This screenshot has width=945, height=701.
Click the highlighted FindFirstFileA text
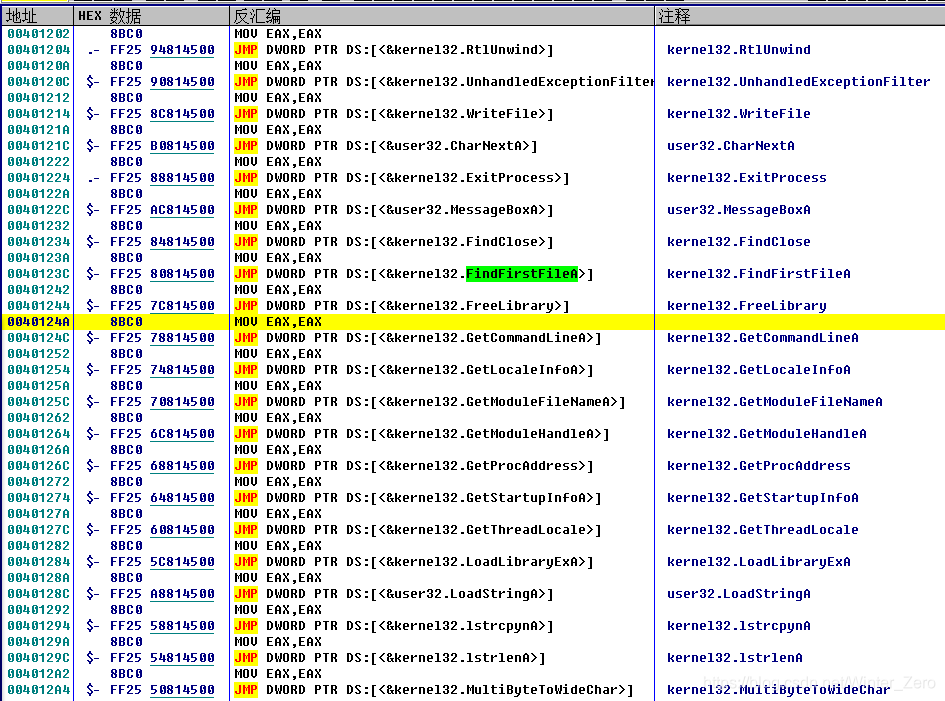point(521,274)
